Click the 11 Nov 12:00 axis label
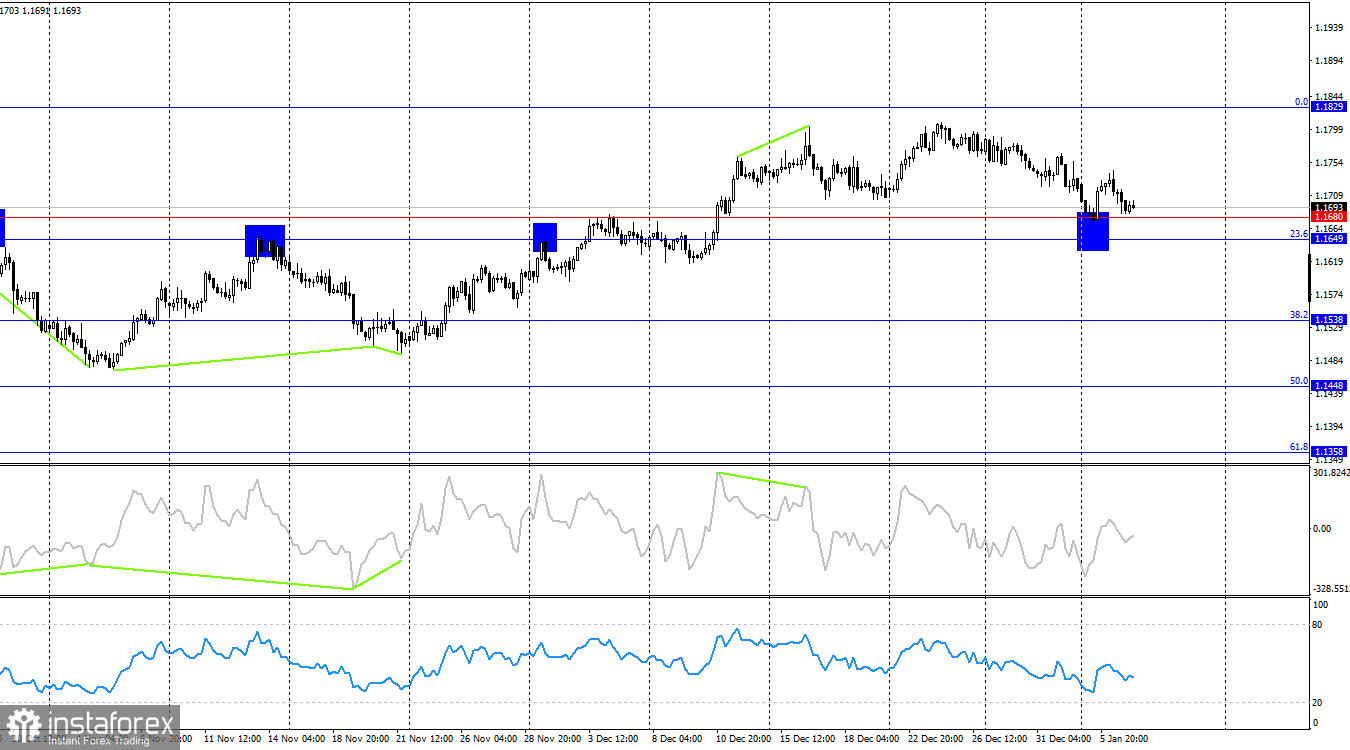Screen dimensions: 1350x750 pyautogui.click(x=232, y=740)
